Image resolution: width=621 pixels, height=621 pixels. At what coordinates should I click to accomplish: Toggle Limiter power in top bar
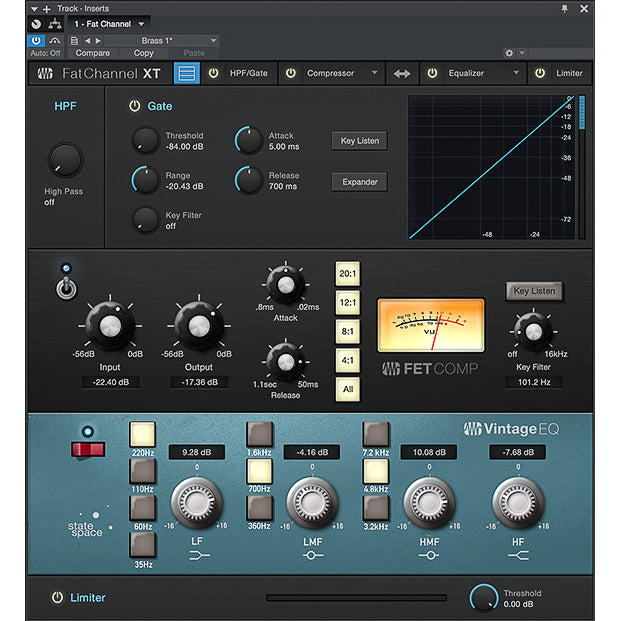(540, 73)
